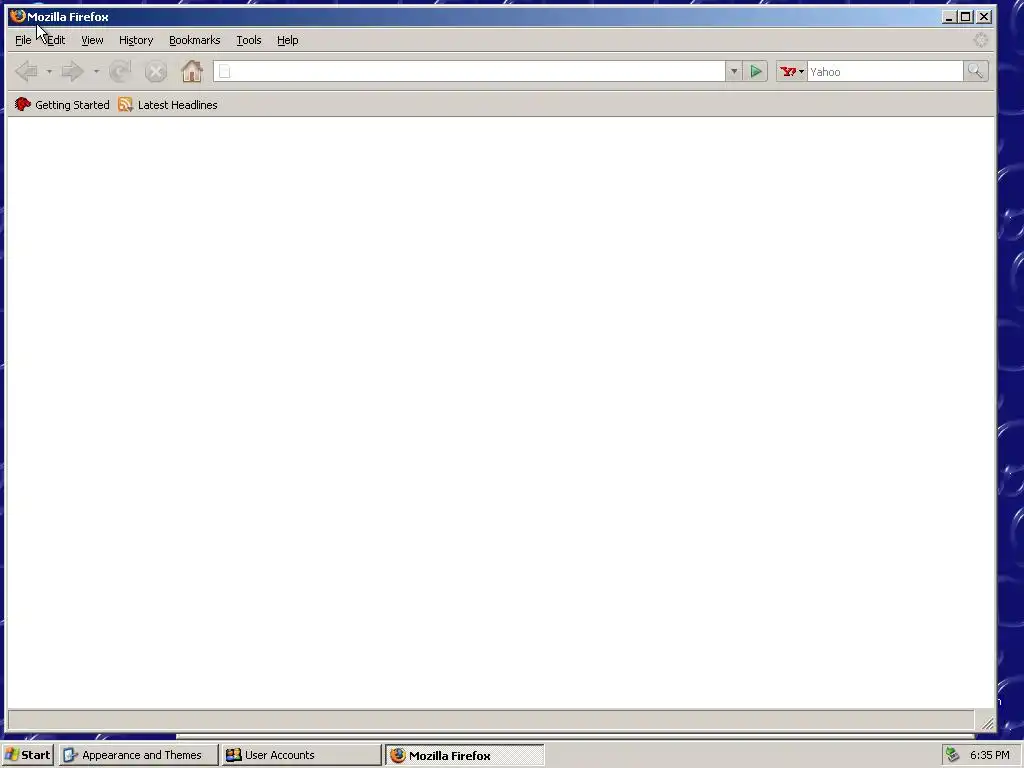Click the system tray network icon
This screenshot has width=1024, height=768.
pyautogui.click(x=953, y=755)
